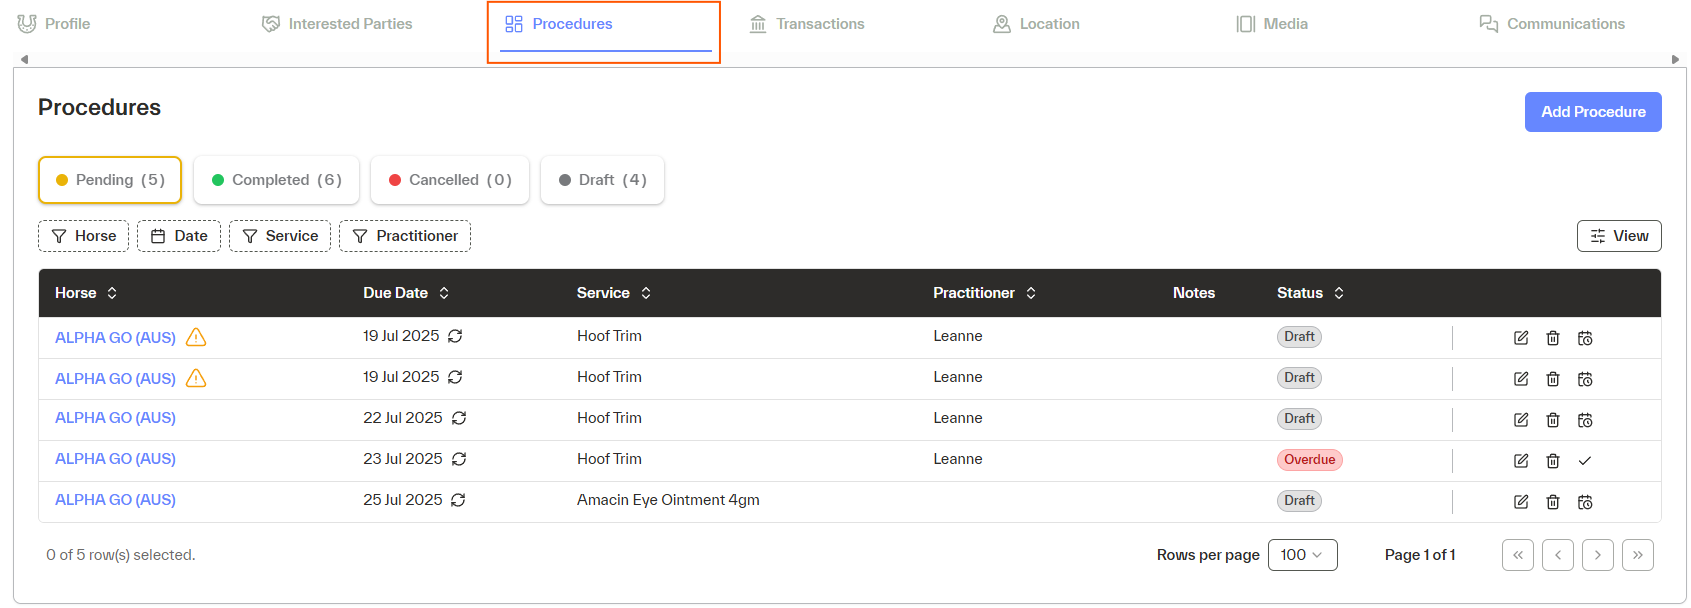Delete the 23 Jul 2025 overdue procedure
Viewport: 1691px width, 608px height.
pos(1553,461)
